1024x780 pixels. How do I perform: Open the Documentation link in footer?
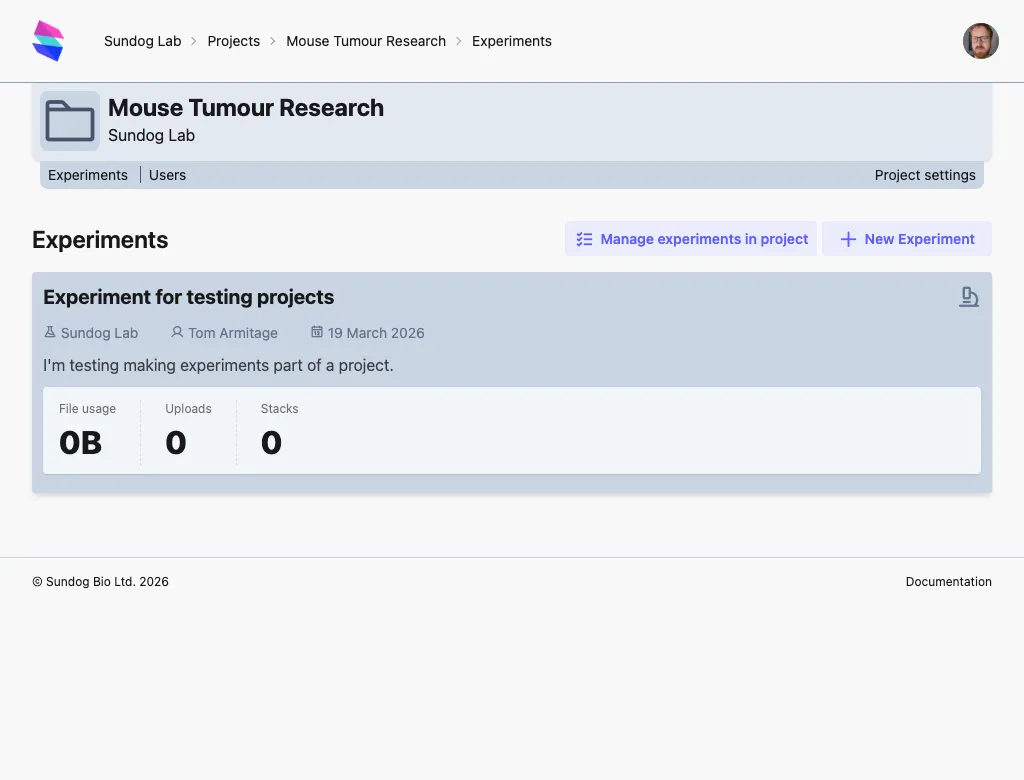pyautogui.click(x=948, y=581)
